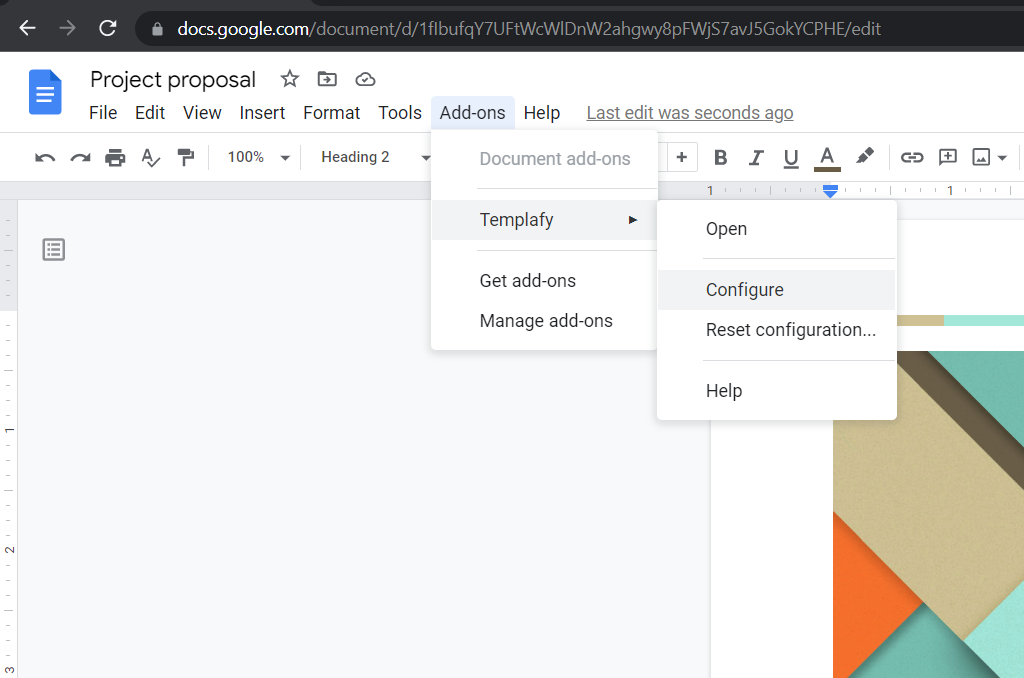The image size is (1024, 678).
Task: Select Manage add-ons
Action: pos(545,321)
